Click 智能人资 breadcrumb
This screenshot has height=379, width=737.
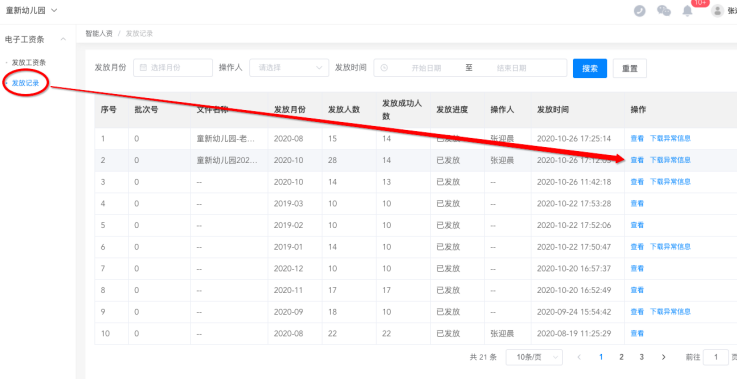pos(99,33)
